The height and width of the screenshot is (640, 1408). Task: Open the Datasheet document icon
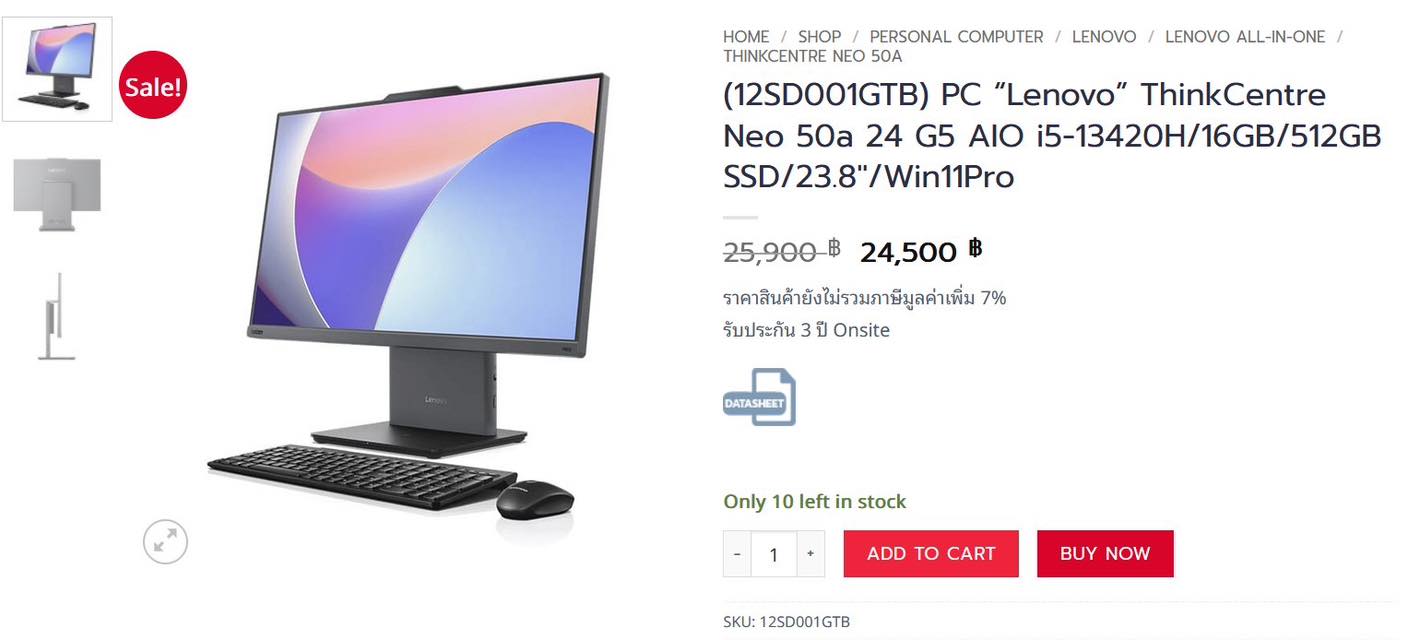(760, 397)
